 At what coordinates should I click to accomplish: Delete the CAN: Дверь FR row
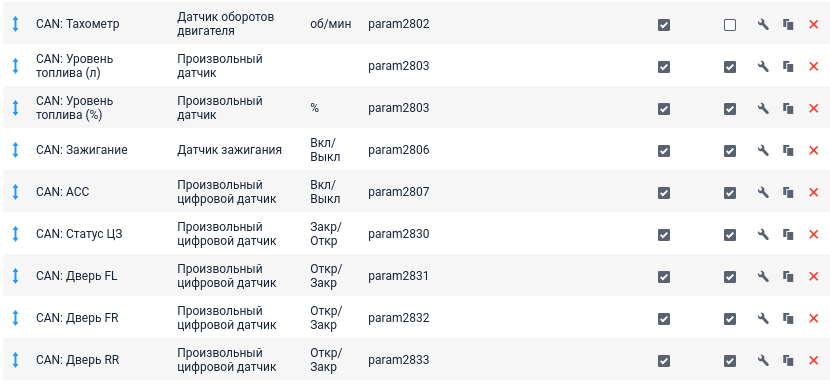coord(814,319)
